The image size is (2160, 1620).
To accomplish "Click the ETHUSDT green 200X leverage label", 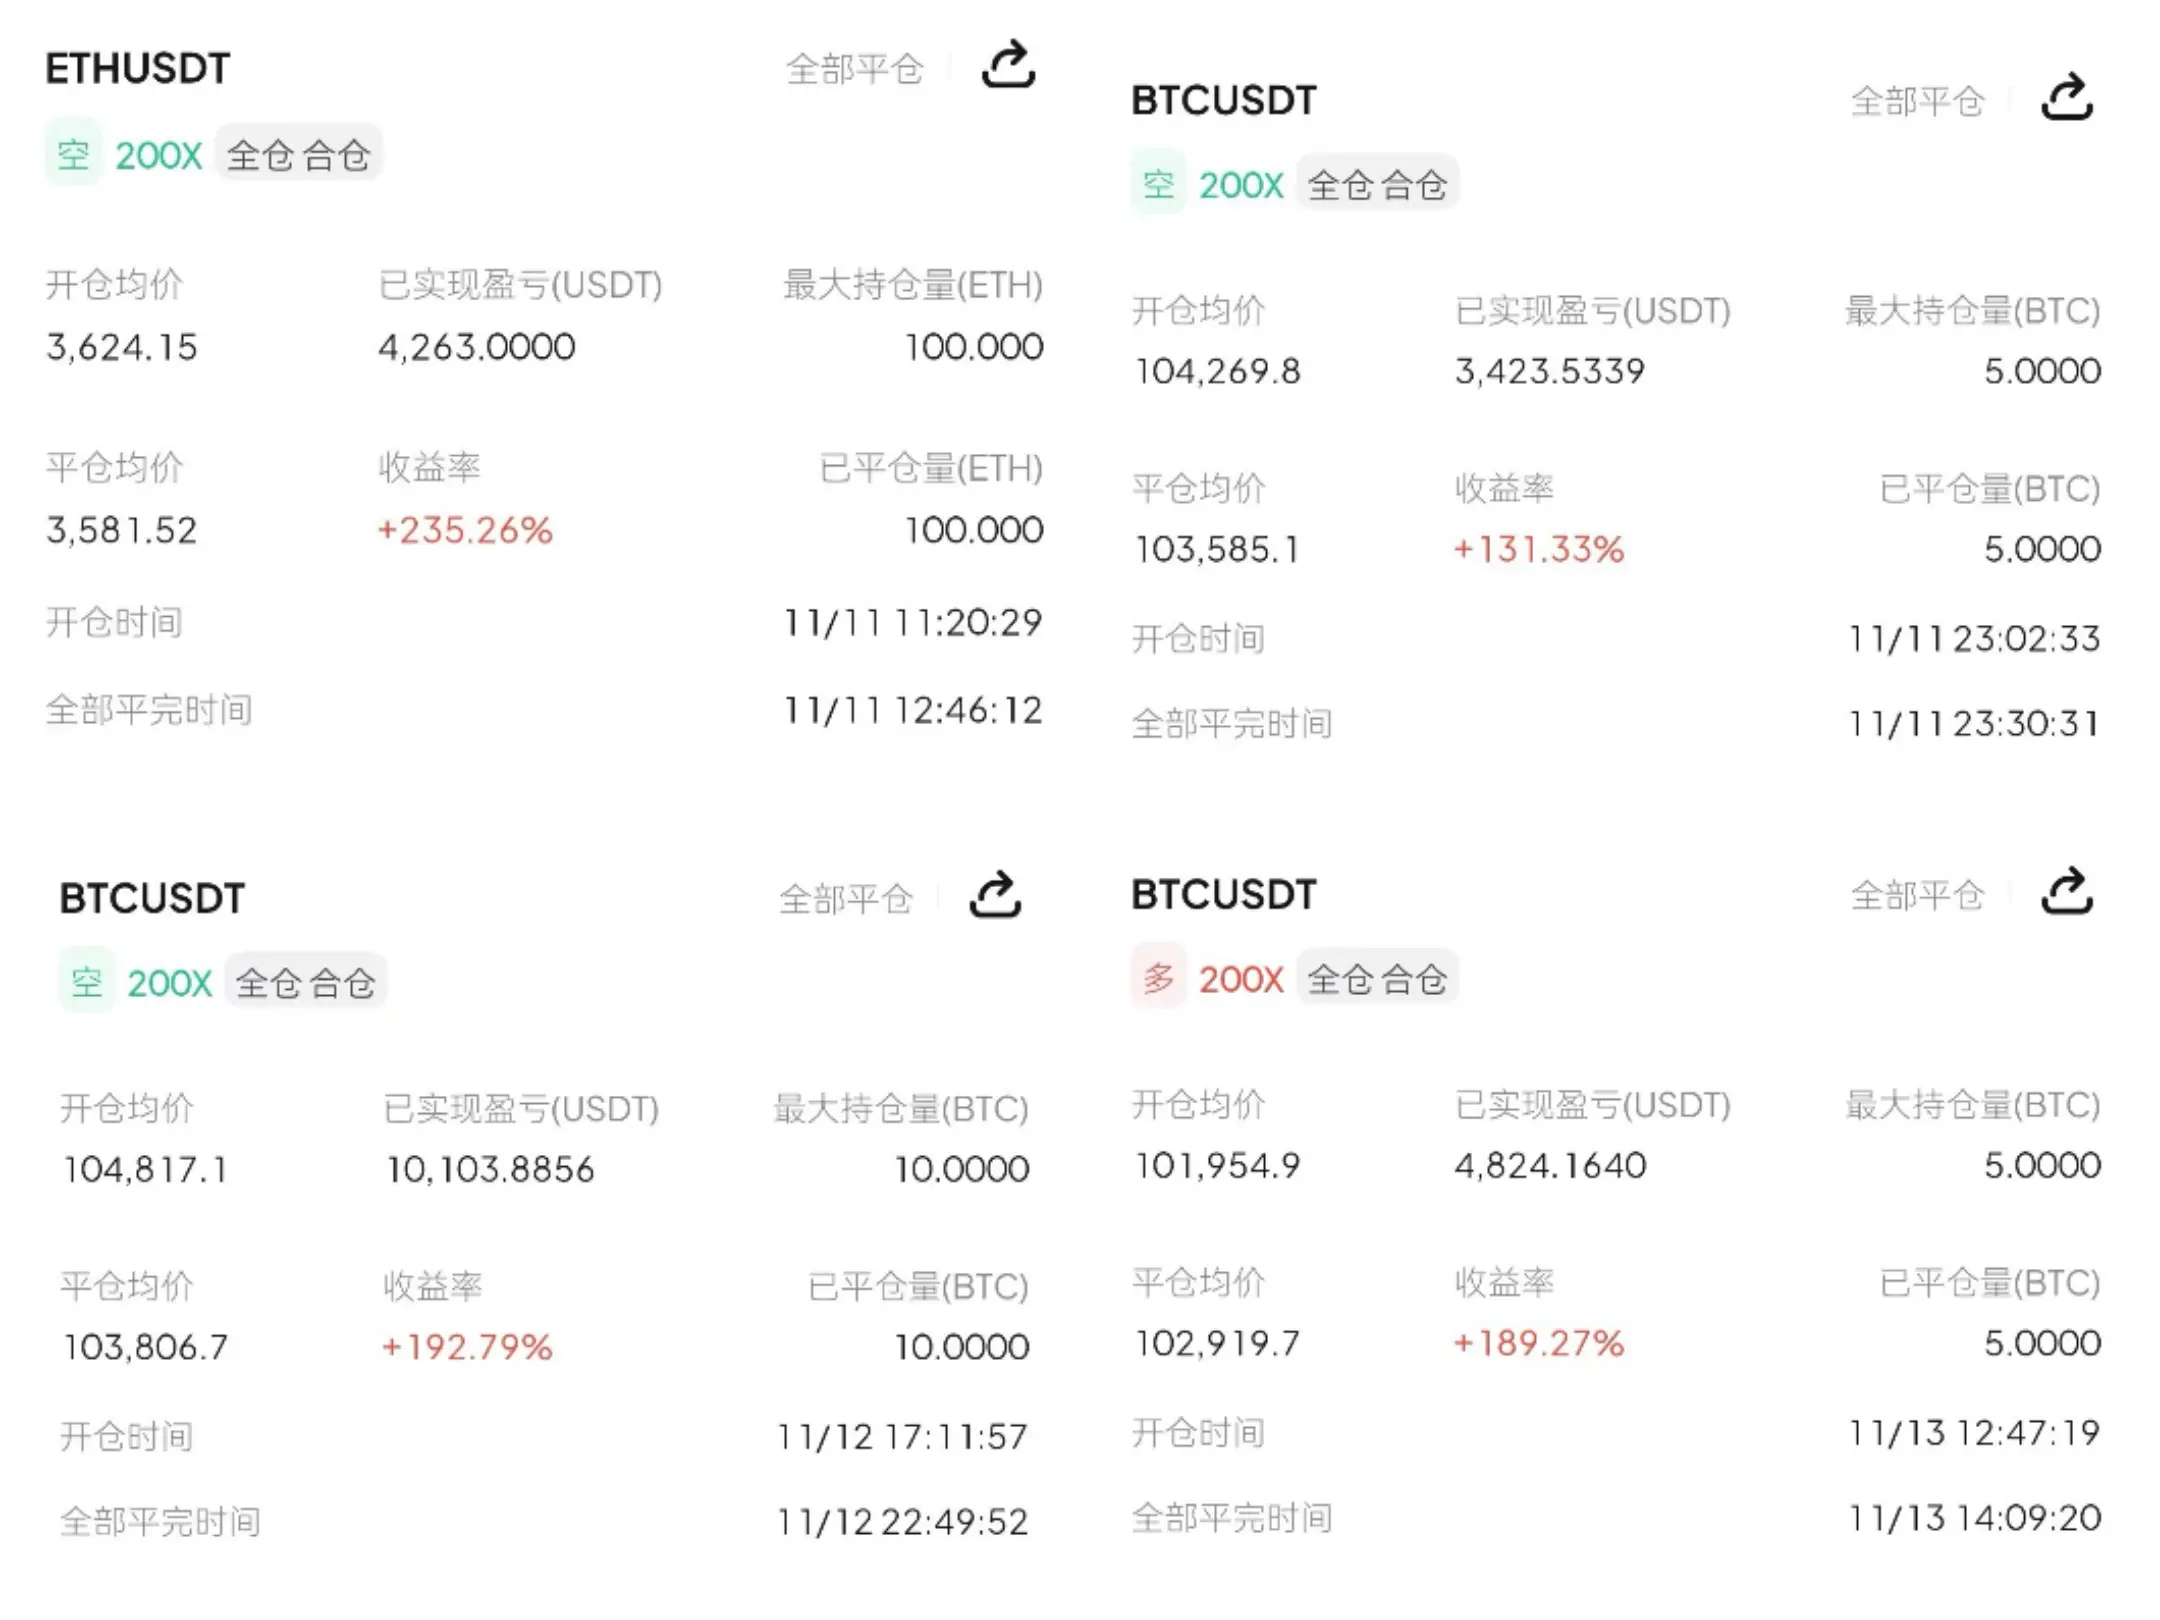I will click(x=159, y=156).
